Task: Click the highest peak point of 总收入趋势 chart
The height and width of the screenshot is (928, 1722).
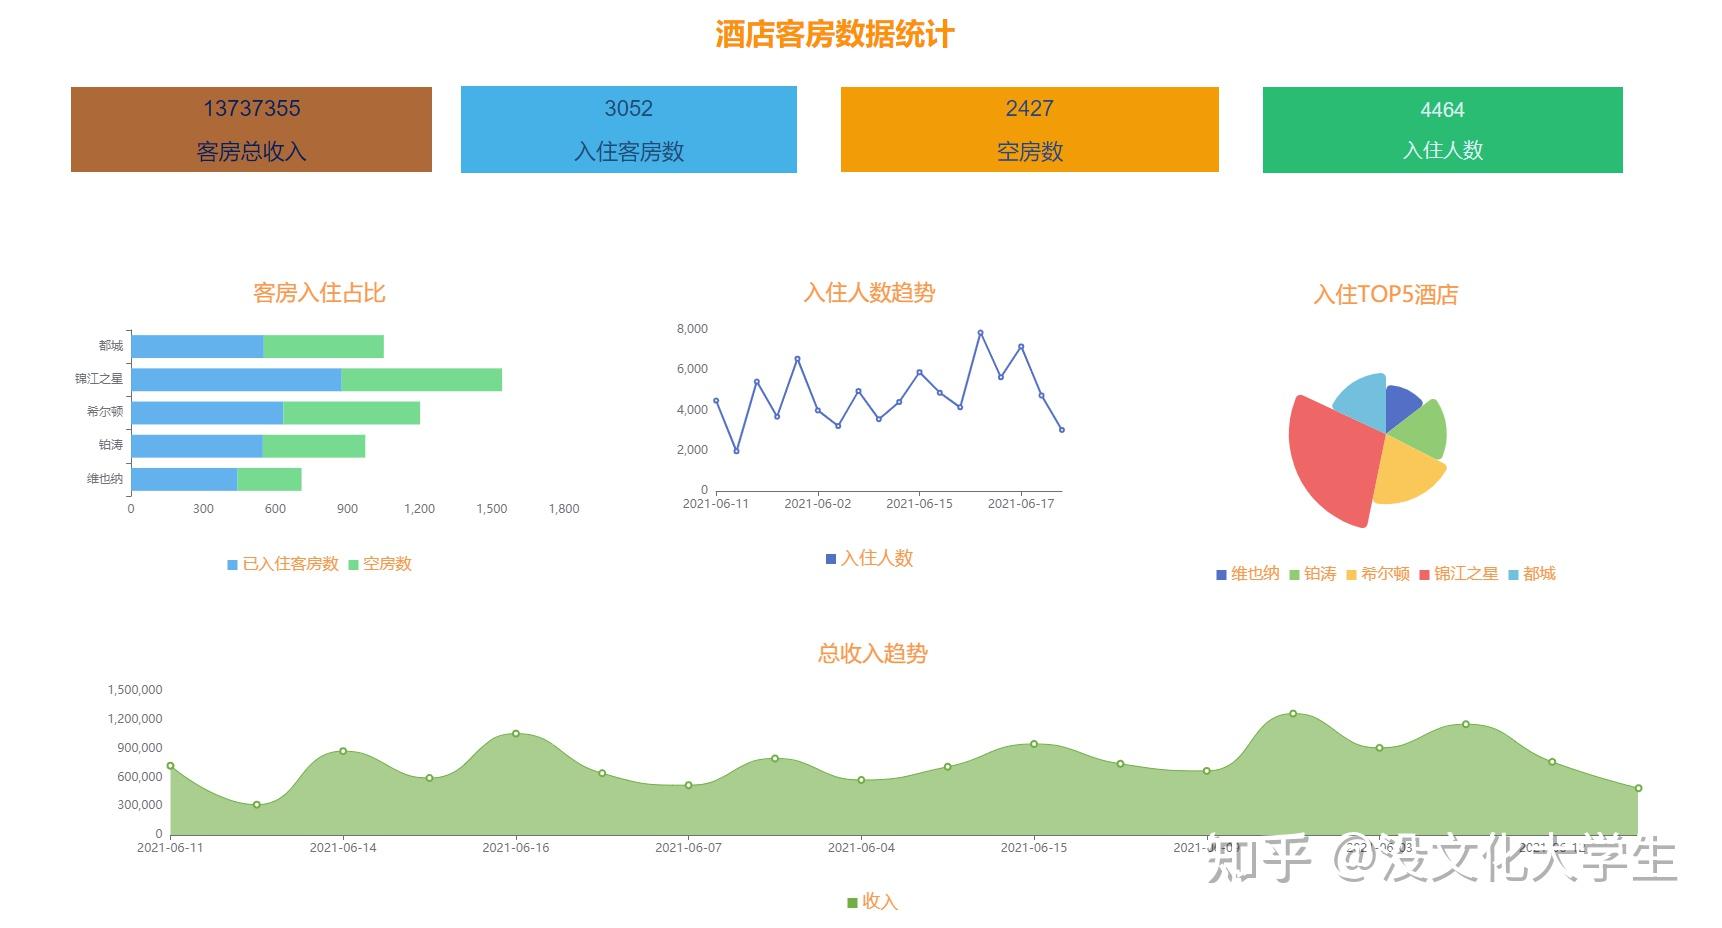Action: point(1293,713)
